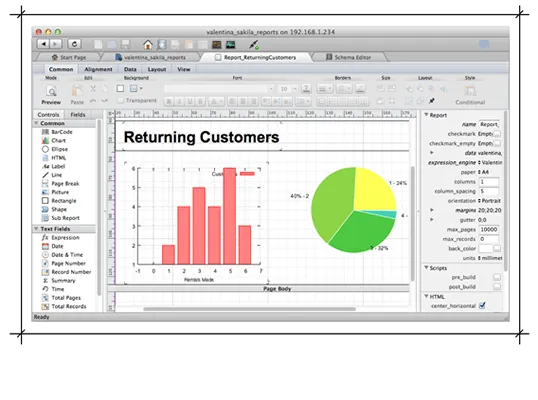Pick the Chart control from Common list
The width and height of the screenshot is (538, 400).
point(54,141)
